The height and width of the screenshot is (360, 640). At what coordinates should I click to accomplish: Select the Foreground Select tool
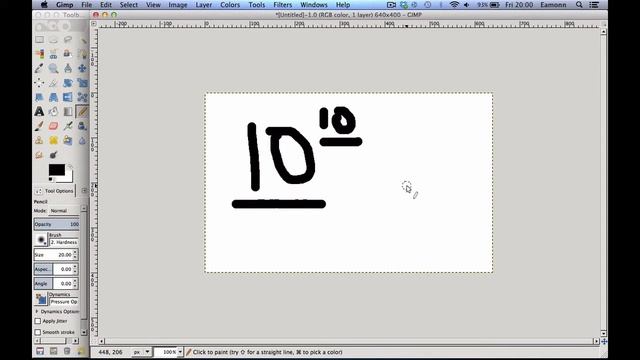pyautogui.click(x=68, y=54)
